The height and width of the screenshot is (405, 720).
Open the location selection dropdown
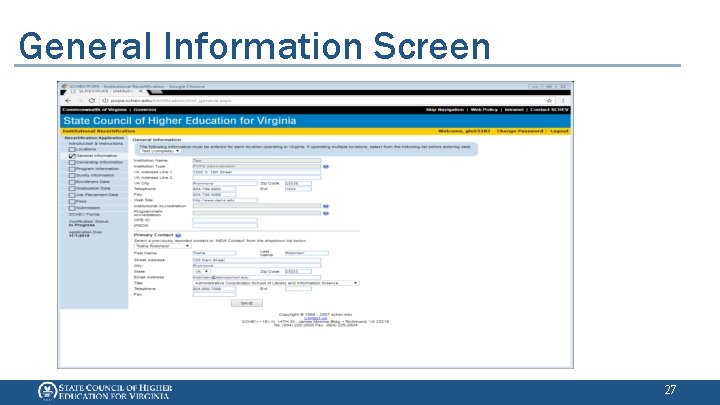(x=160, y=151)
